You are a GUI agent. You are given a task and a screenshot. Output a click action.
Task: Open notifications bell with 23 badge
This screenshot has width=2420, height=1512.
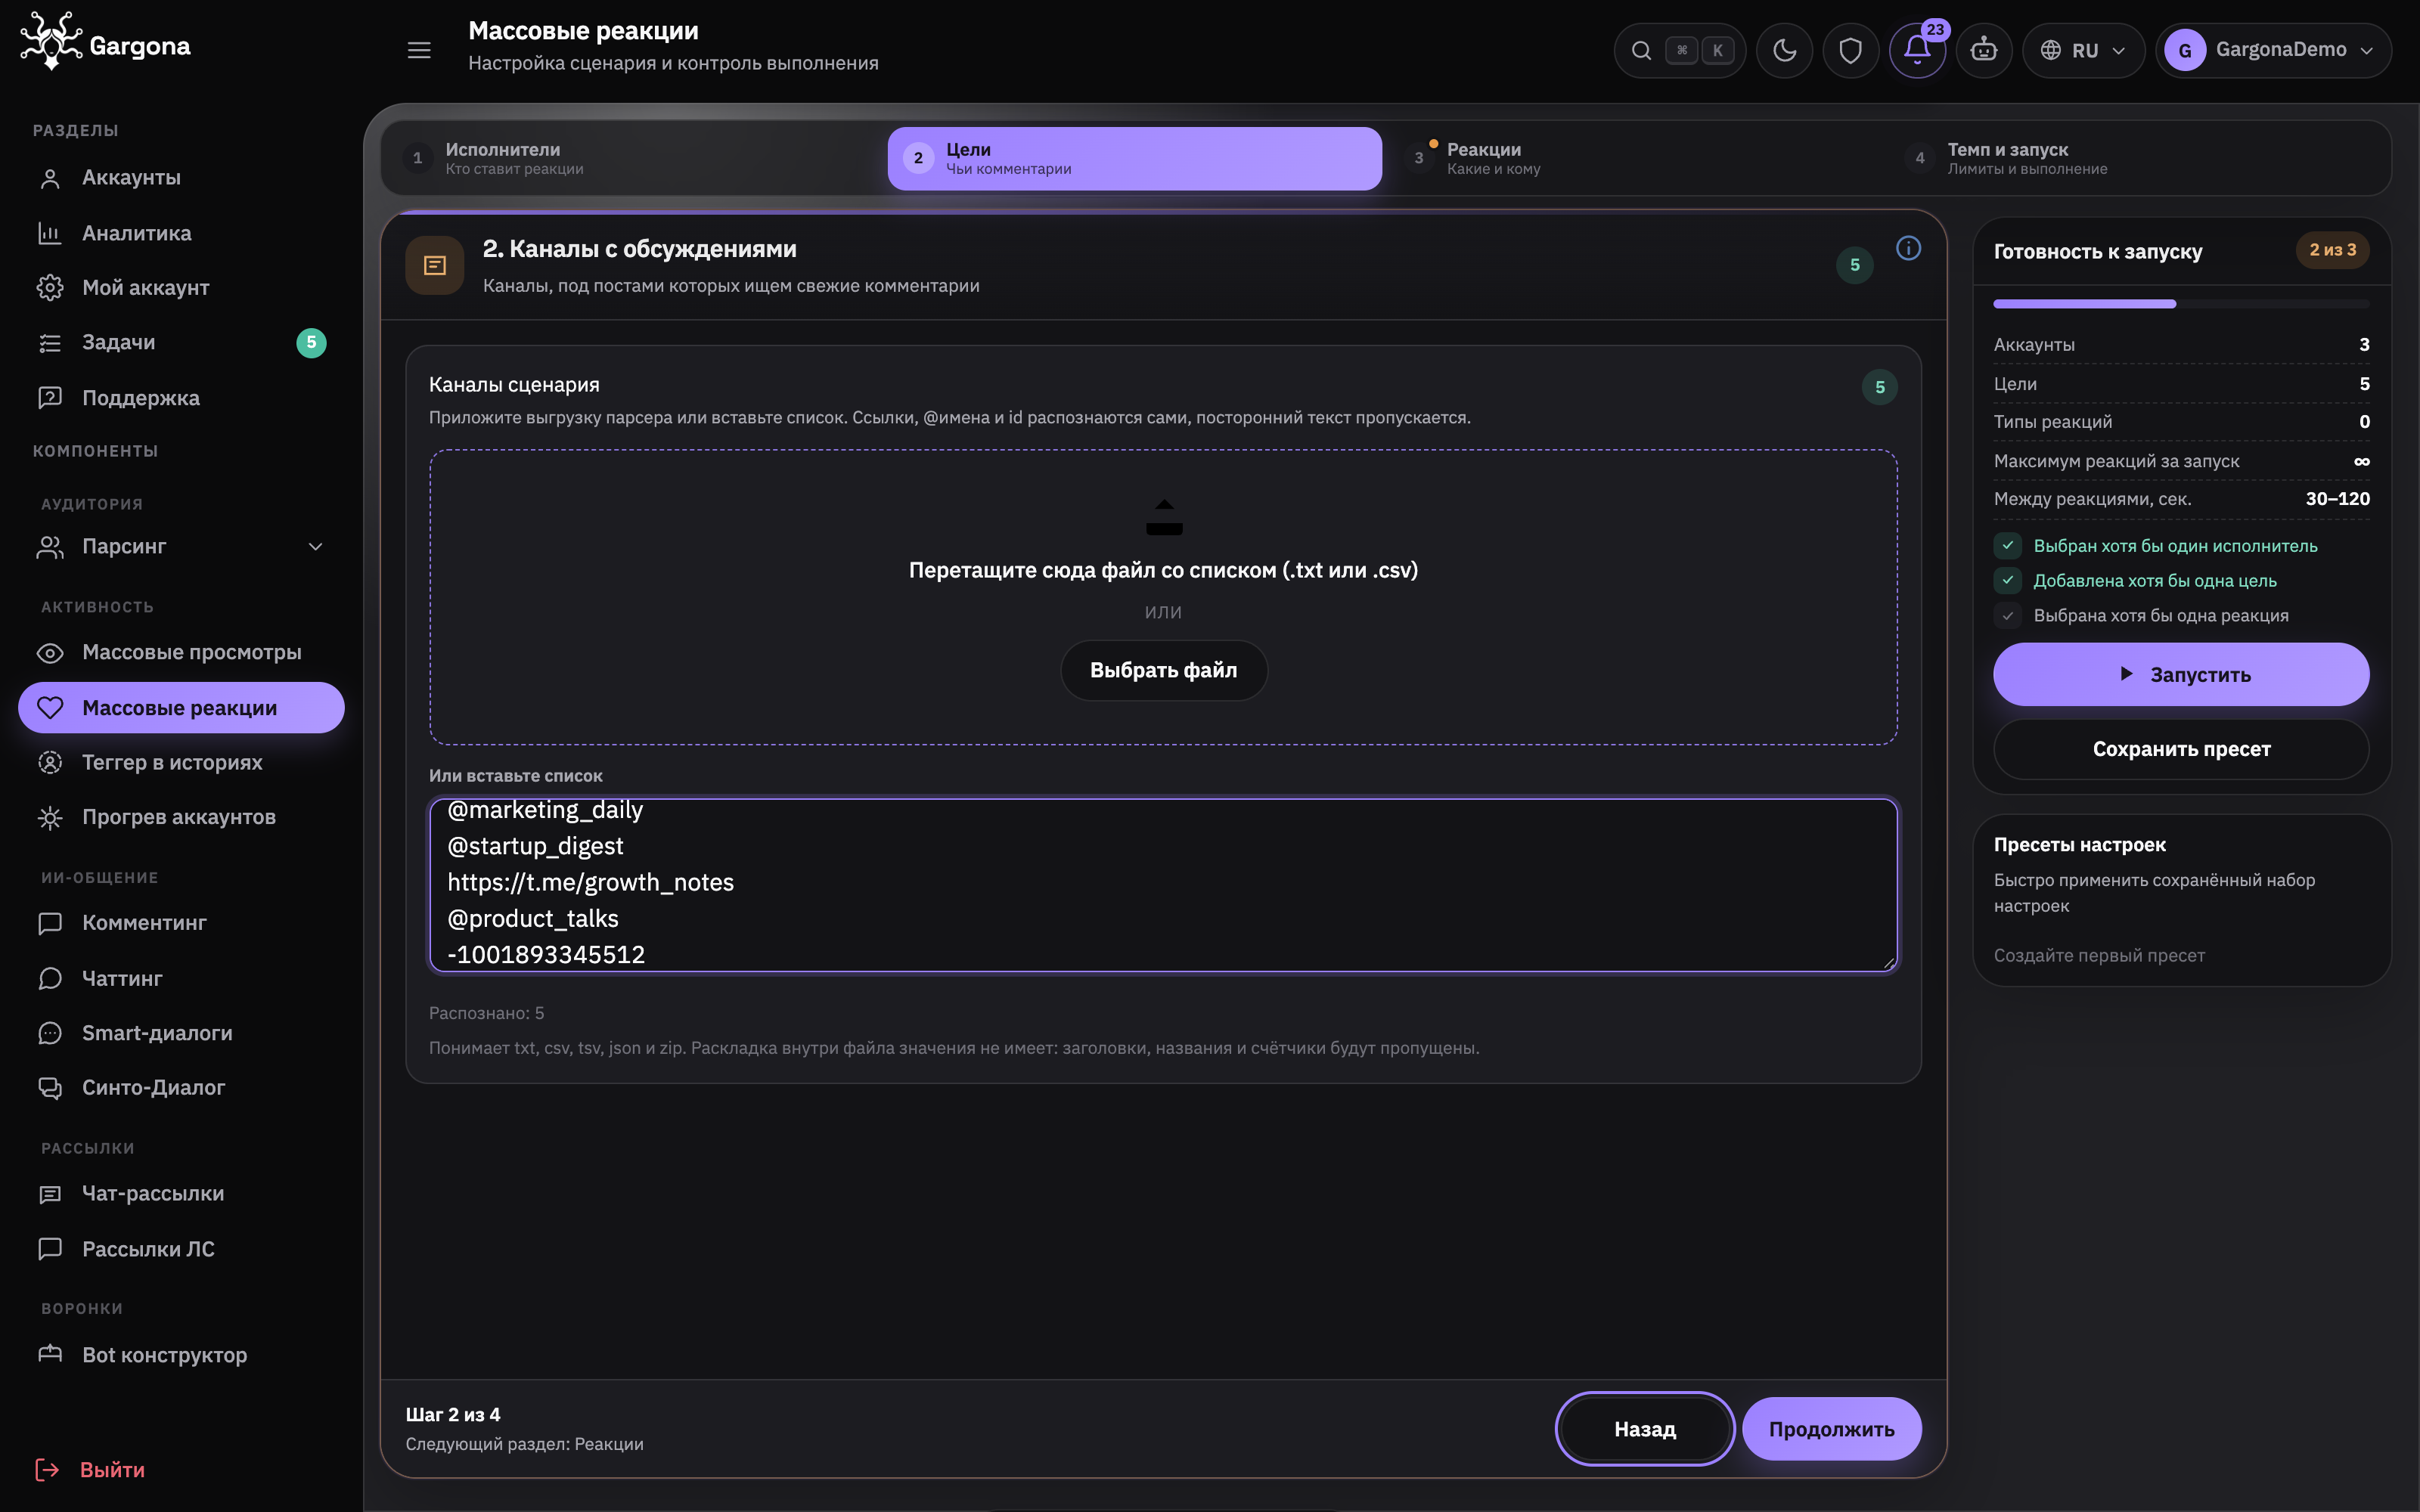(x=1917, y=50)
